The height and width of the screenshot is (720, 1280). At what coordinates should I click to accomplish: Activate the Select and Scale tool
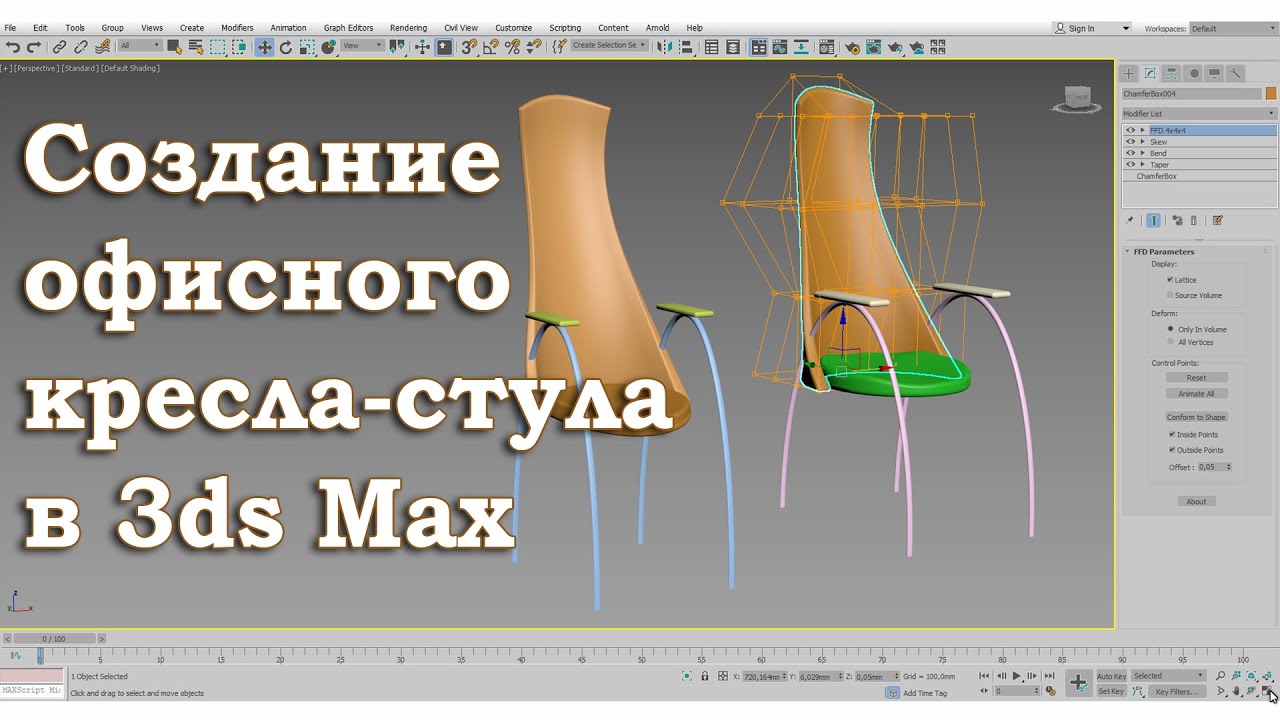click(307, 46)
